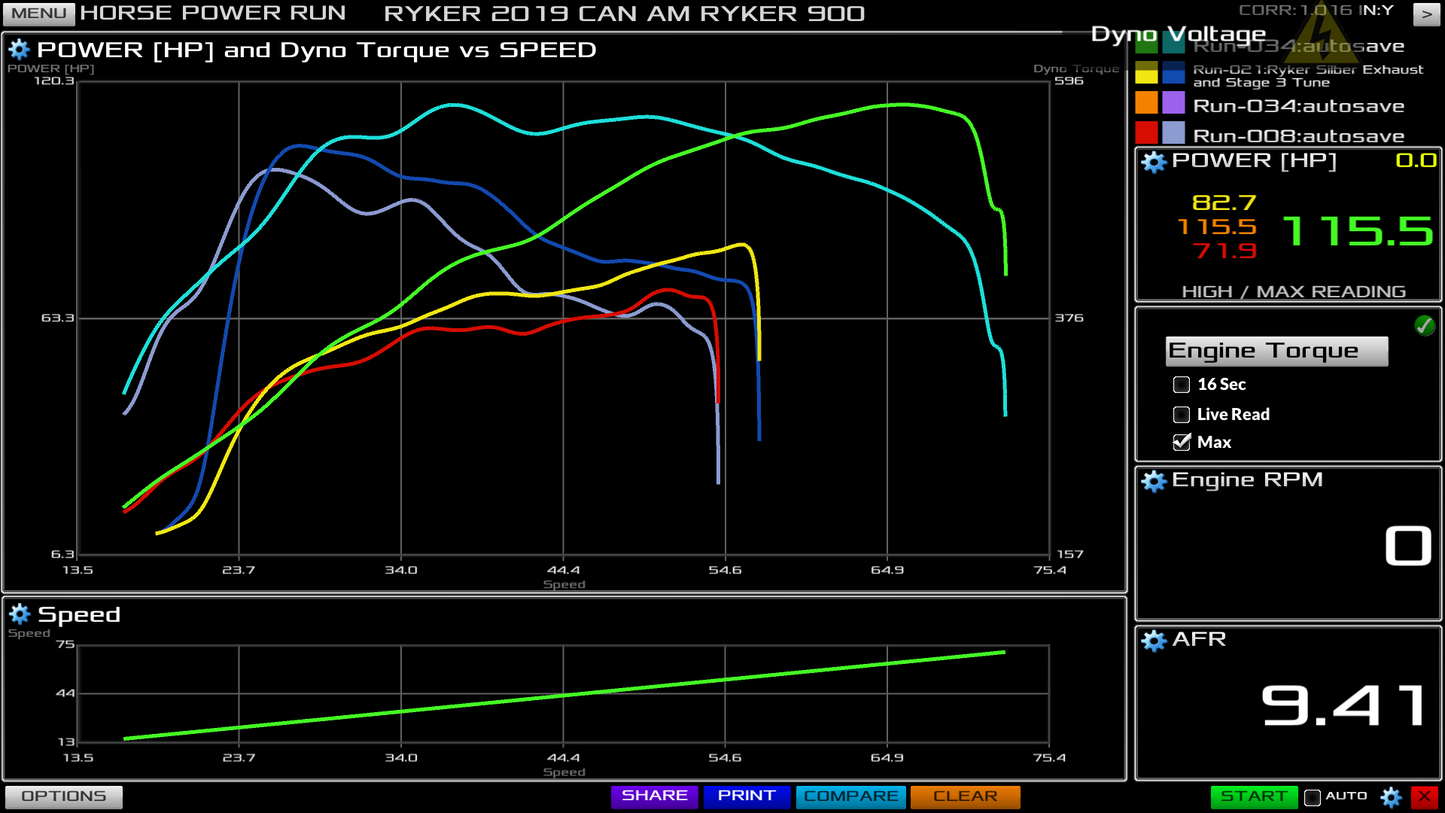Open the MENU in the top-left corner
The width and height of the screenshot is (1445, 813).
coord(38,14)
